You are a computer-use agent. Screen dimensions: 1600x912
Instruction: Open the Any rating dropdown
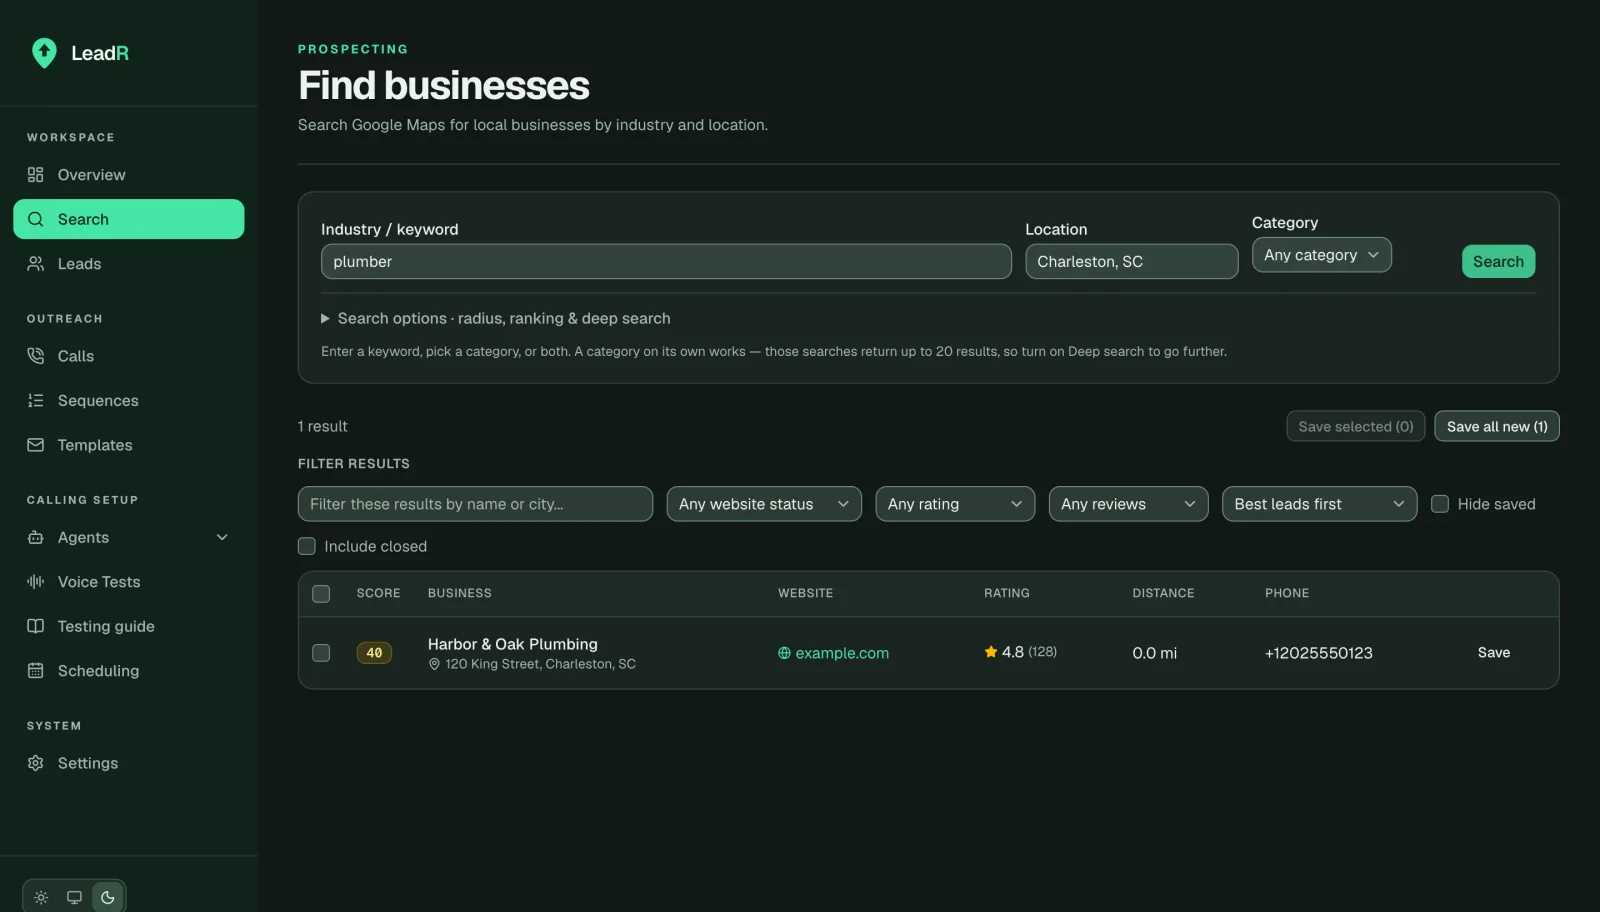pyautogui.click(x=955, y=504)
